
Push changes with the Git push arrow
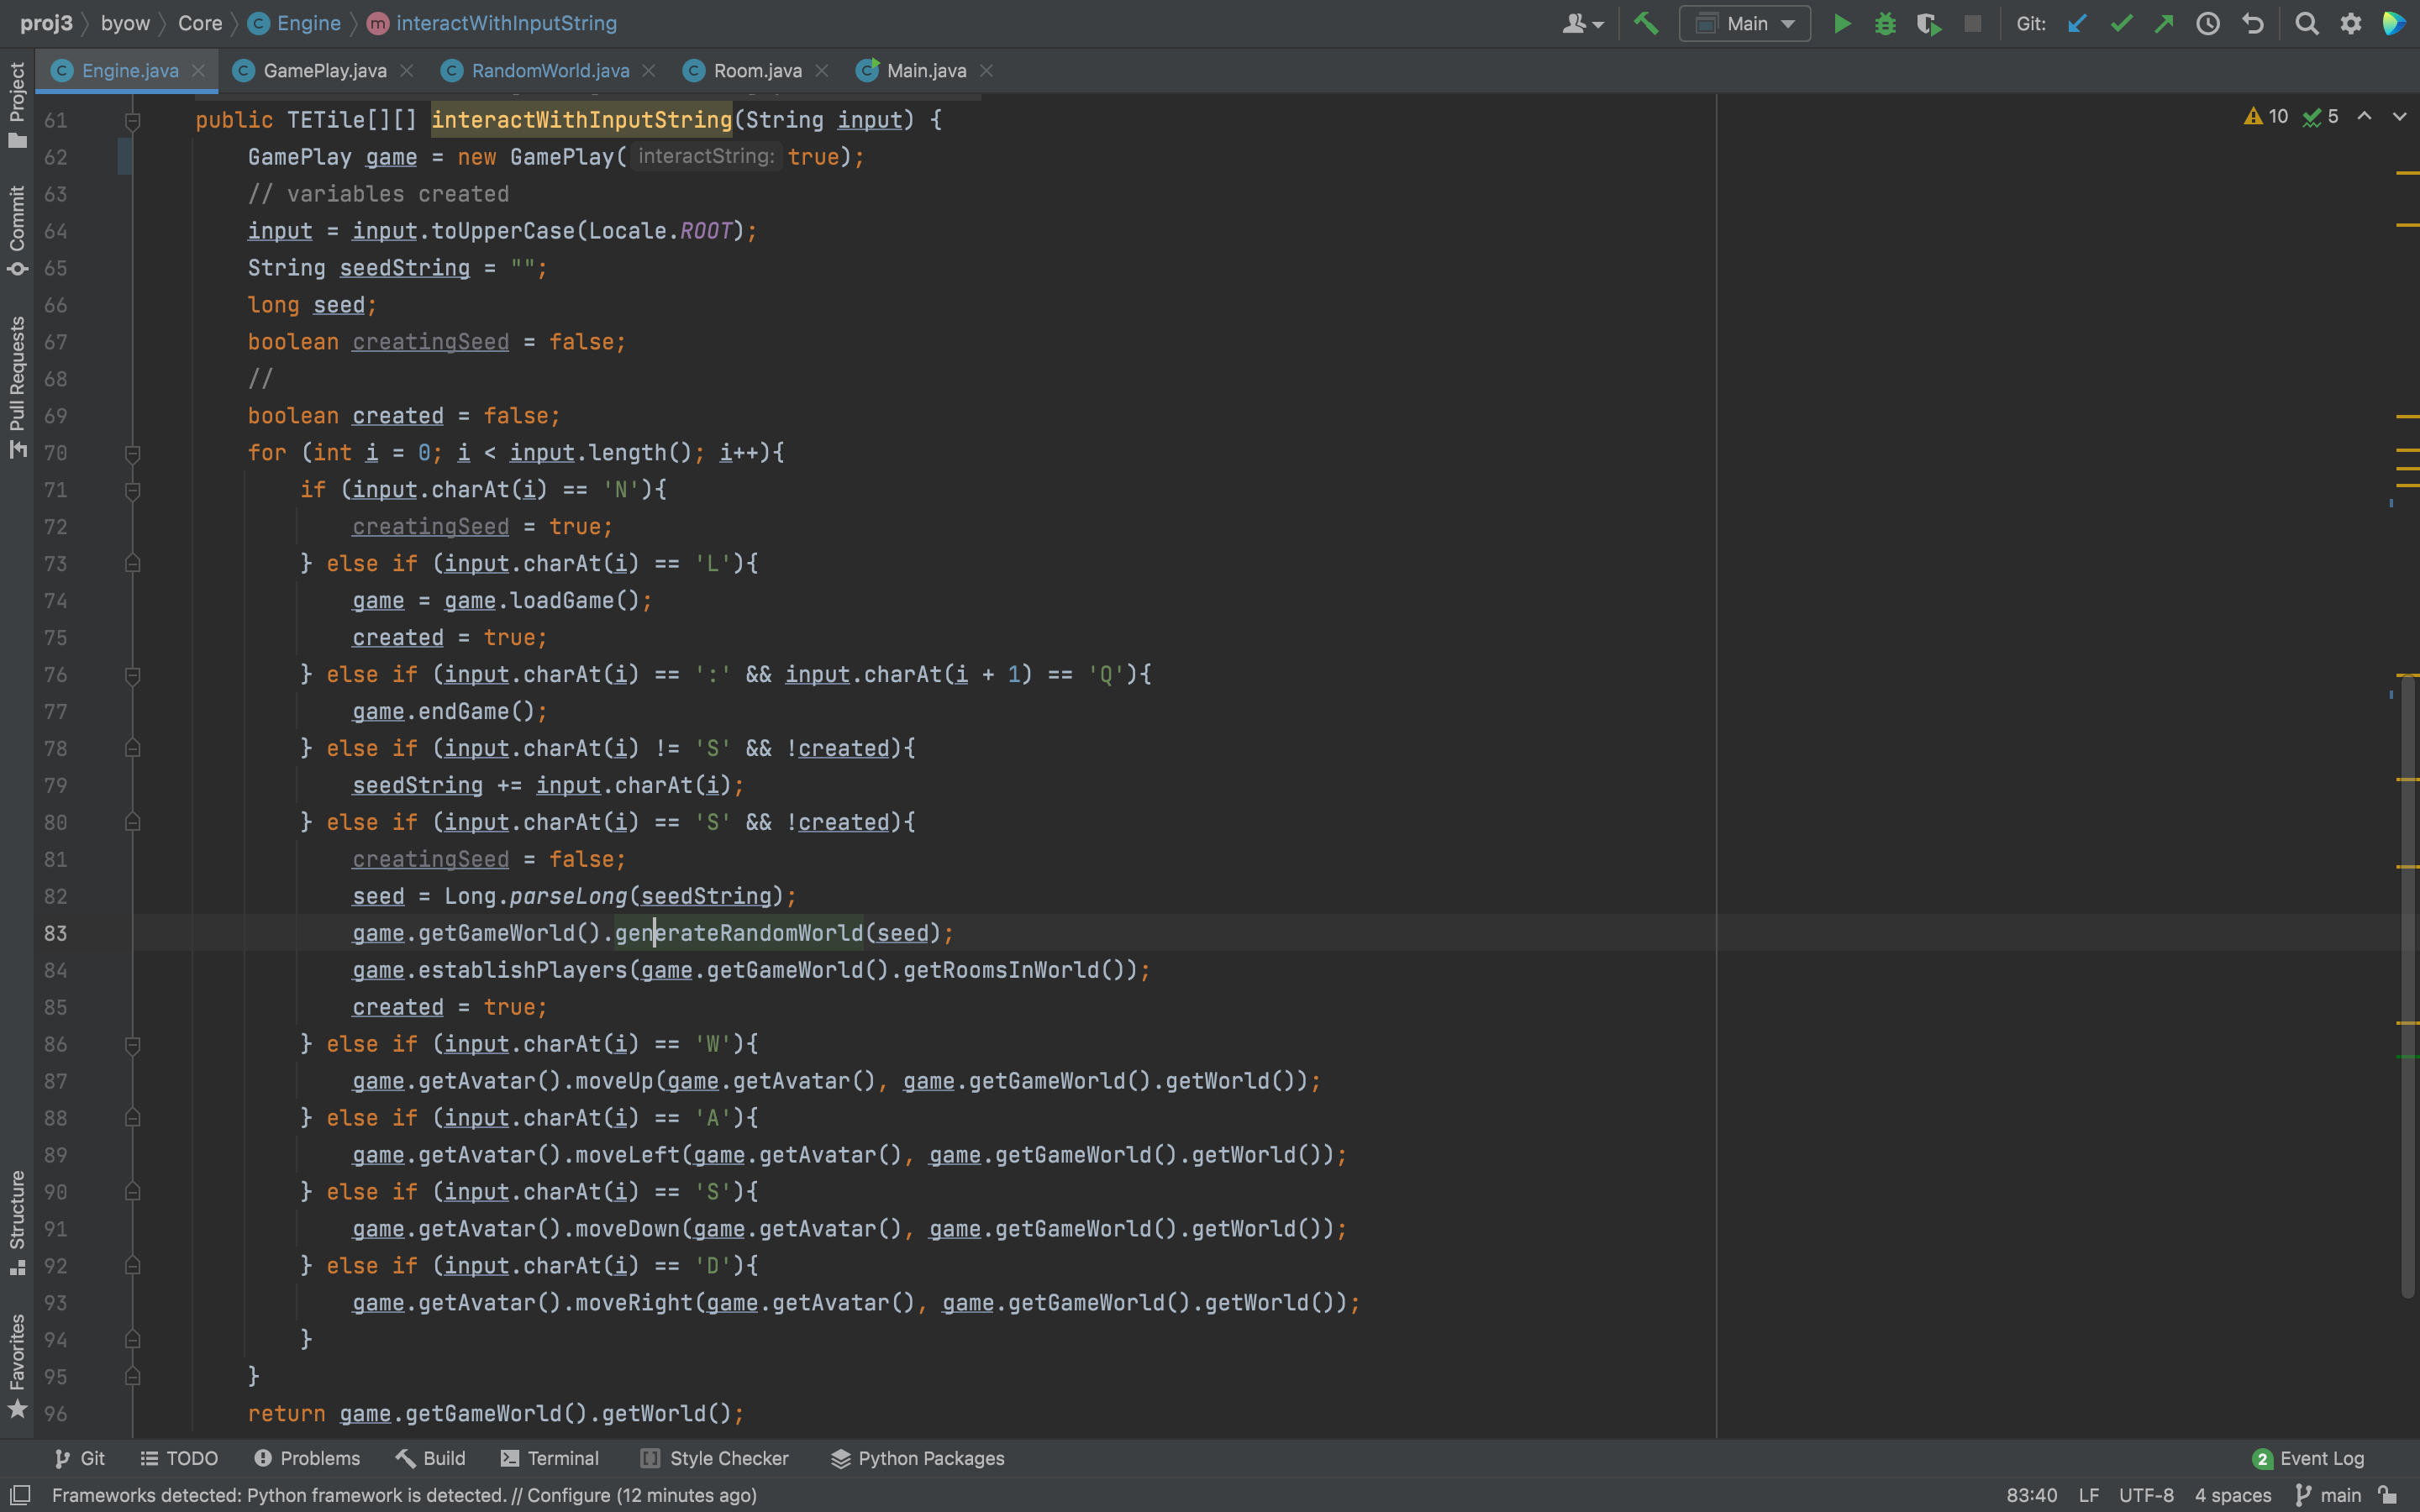(2164, 24)
